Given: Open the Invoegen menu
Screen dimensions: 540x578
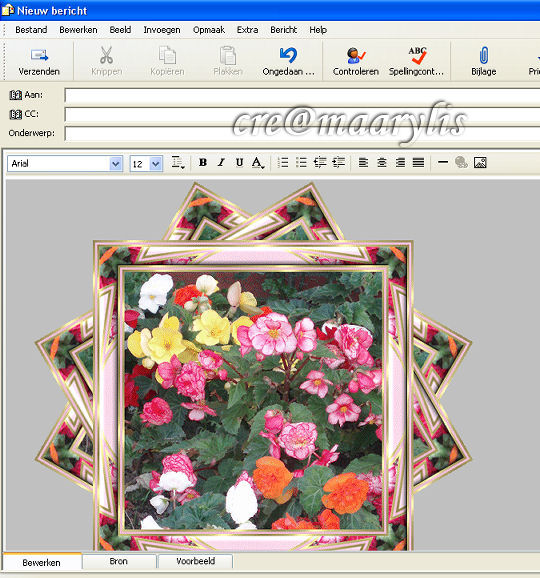Looking at the screenshot, I should click(162, 30).
